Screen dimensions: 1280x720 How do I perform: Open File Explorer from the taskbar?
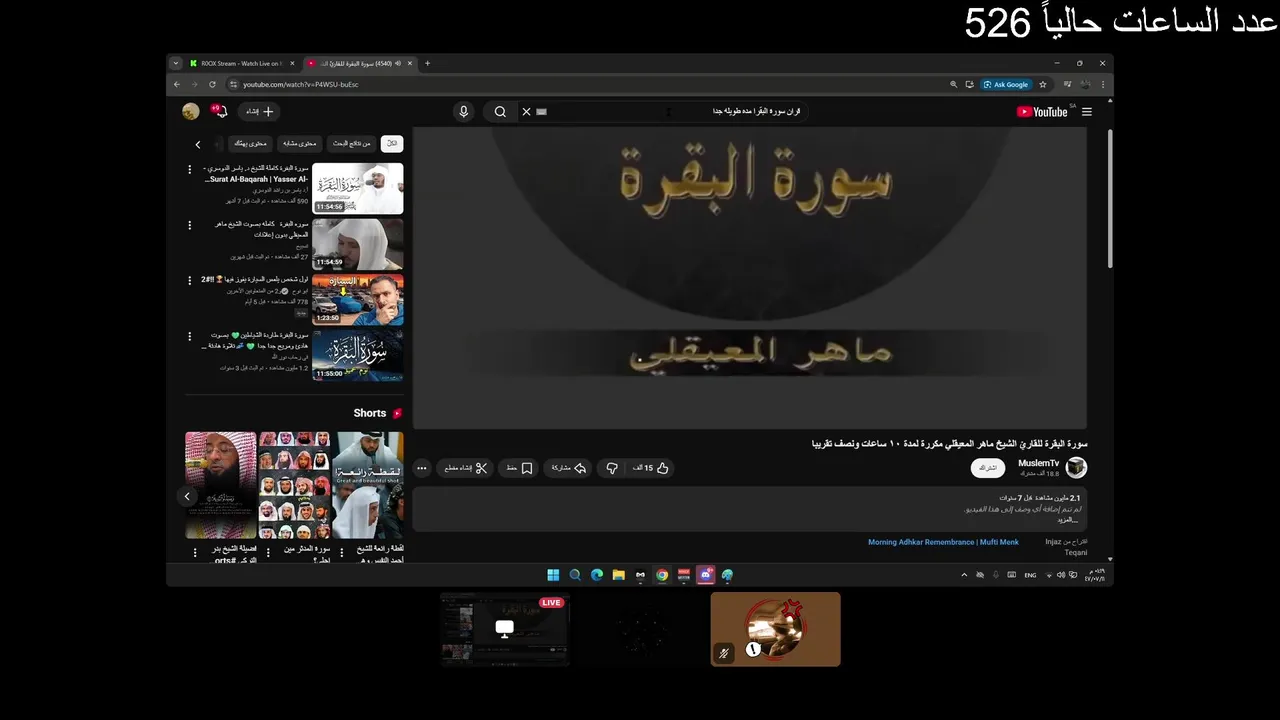619,575
